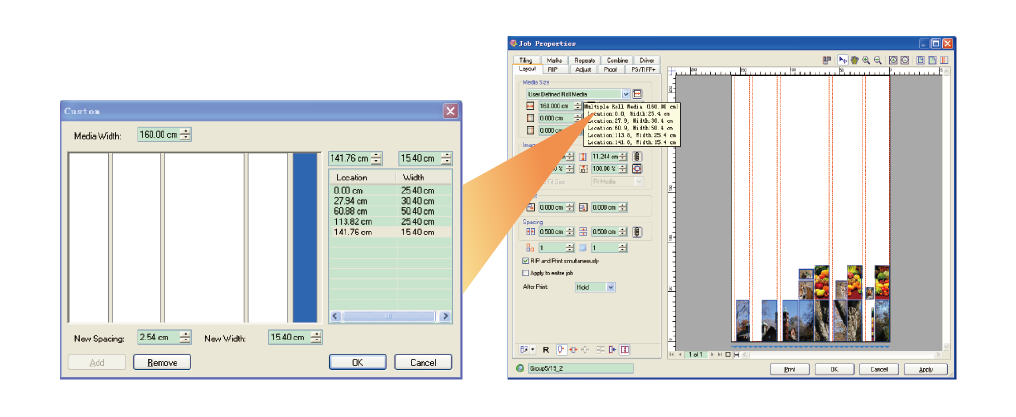Switch to the Marks tab

click(555, 60)
